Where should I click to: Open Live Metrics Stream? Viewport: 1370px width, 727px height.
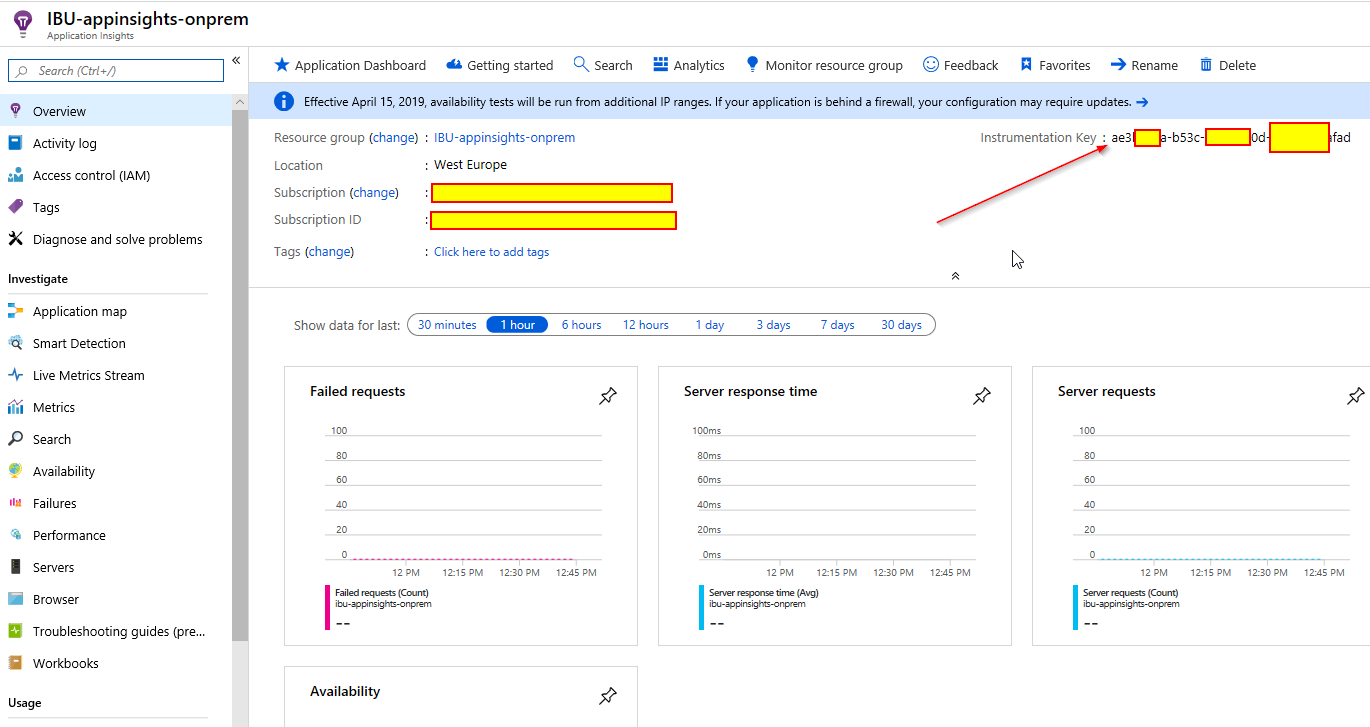(86, 375)
